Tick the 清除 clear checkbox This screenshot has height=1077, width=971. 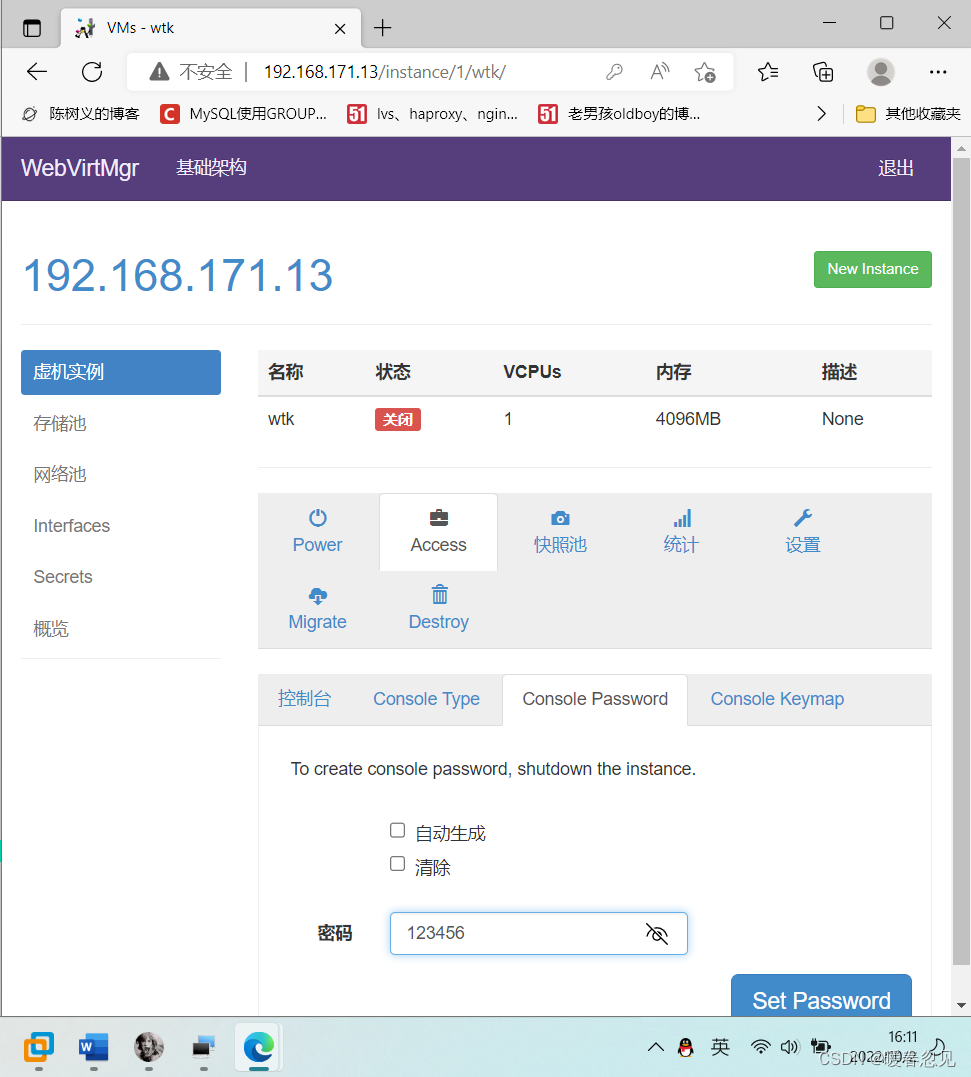pyautogui.click(x=397, y=863)
